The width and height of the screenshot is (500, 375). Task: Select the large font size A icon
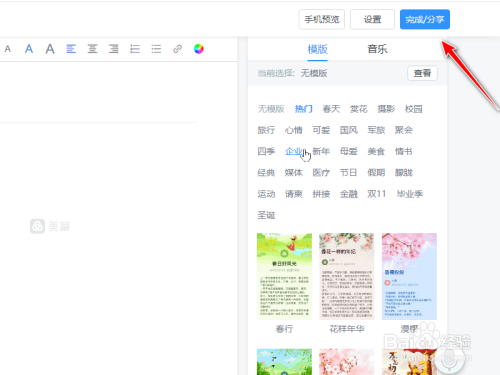50,49
